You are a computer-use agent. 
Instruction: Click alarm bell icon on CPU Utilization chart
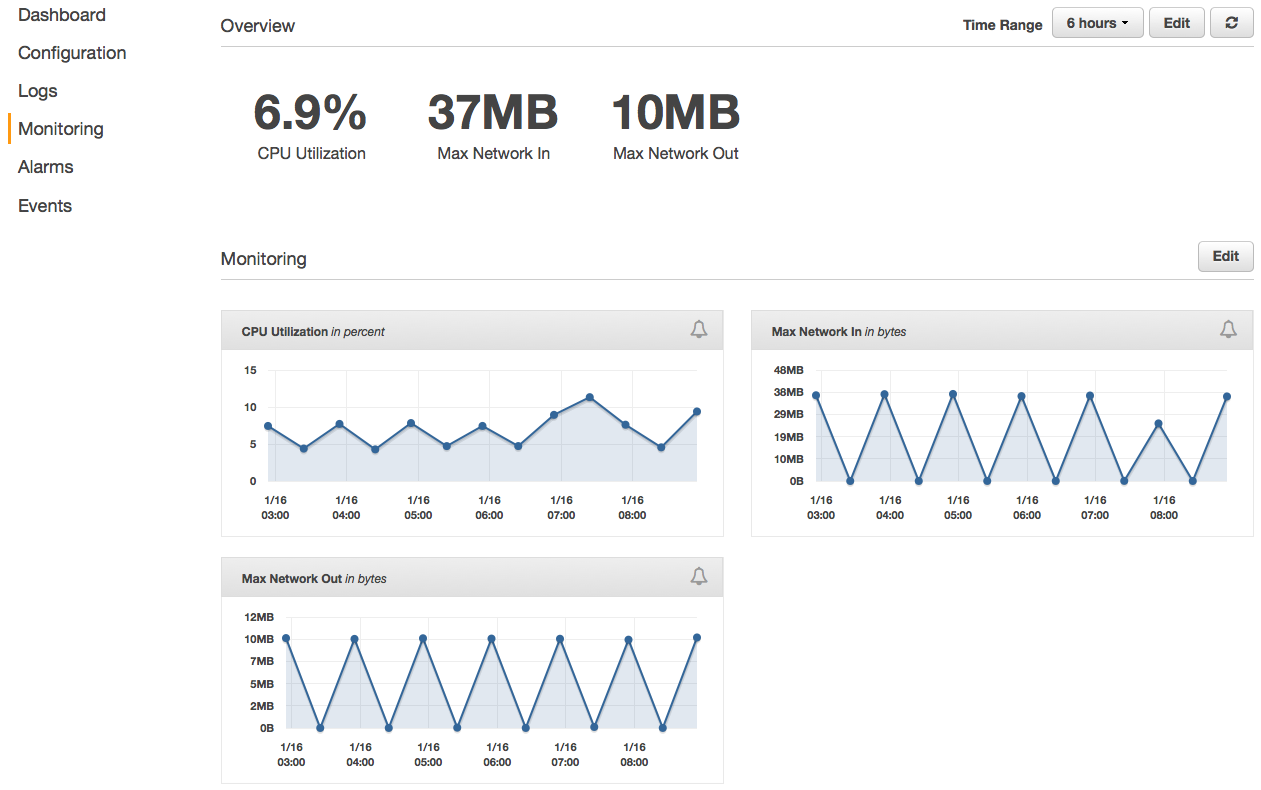click(x=699, y=330)
